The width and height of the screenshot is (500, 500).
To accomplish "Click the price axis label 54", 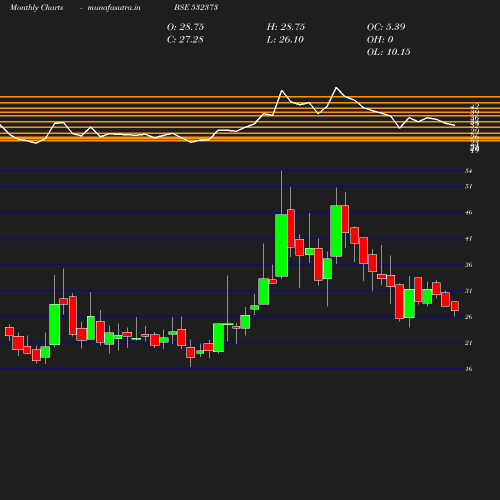I will point(469,171).
